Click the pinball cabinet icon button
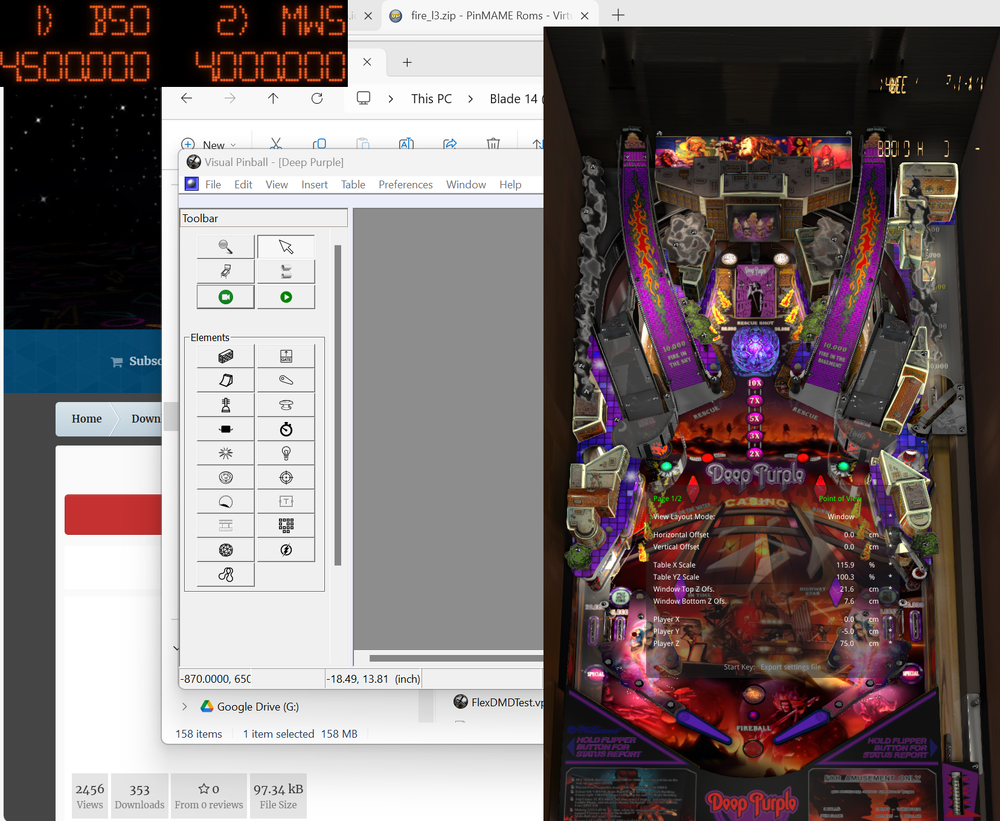 (x=226, y=272)
